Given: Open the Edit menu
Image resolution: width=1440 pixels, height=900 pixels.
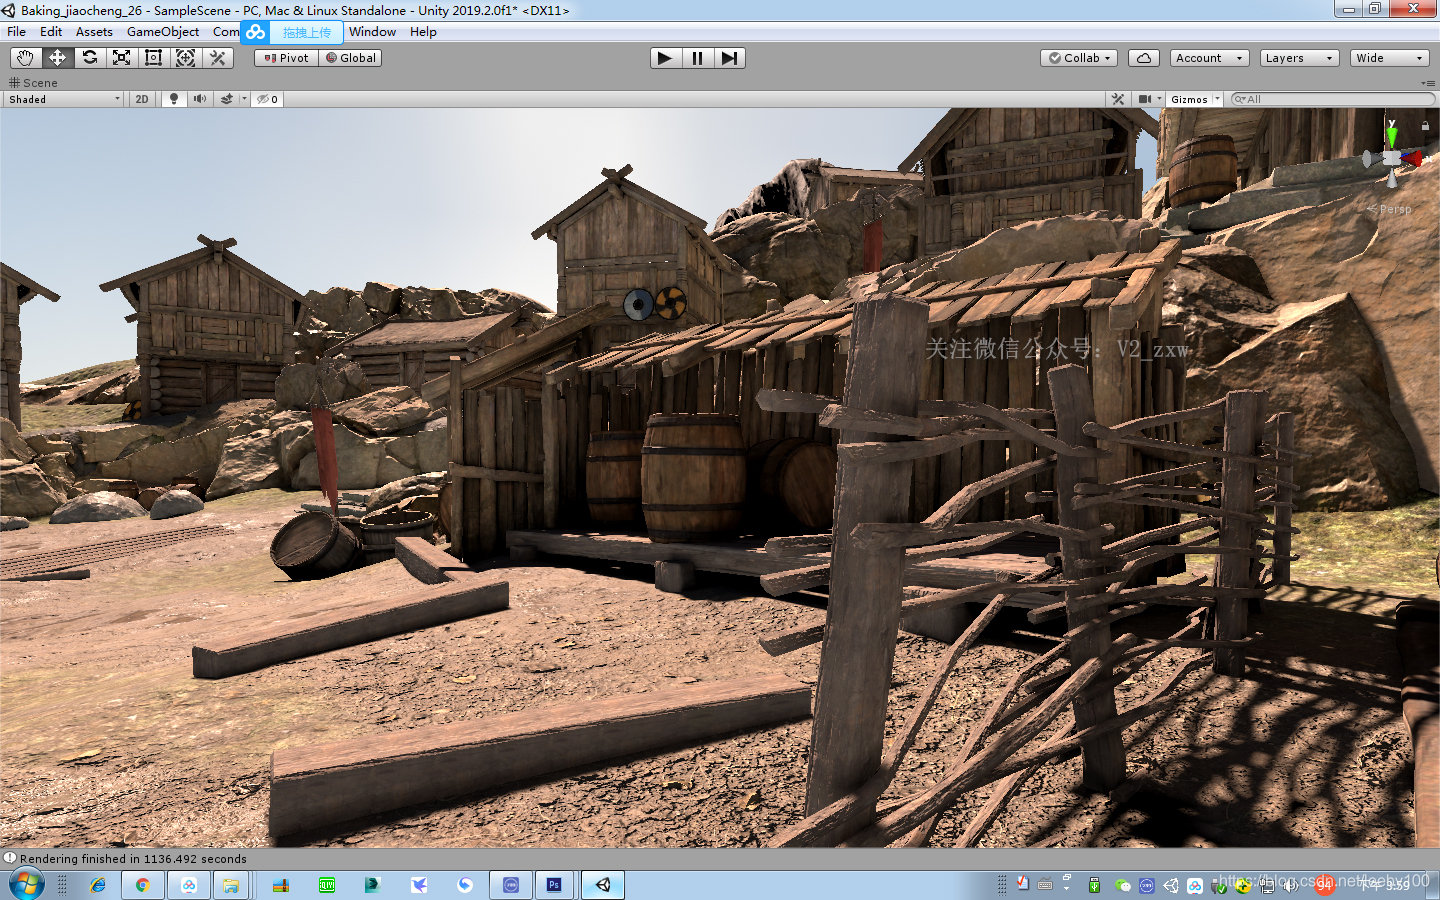Looking at the screenshot, I should [x=51, y=32].
